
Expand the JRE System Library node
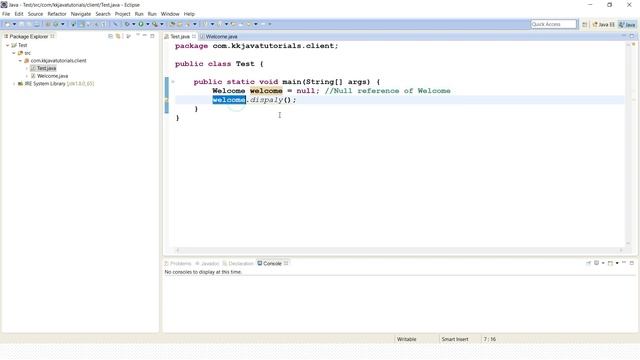pos(14,84)
